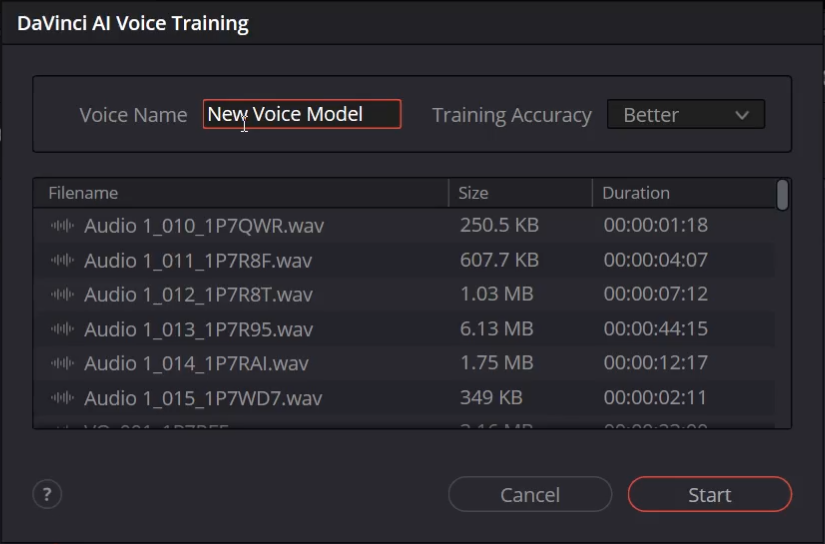
Task: Click the Voice Name input field
Action: point(302,114)
